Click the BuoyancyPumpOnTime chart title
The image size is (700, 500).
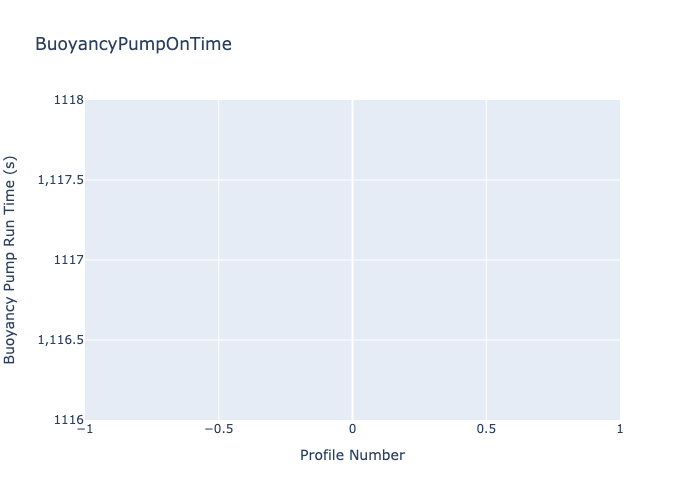click(x=133, y=44)
